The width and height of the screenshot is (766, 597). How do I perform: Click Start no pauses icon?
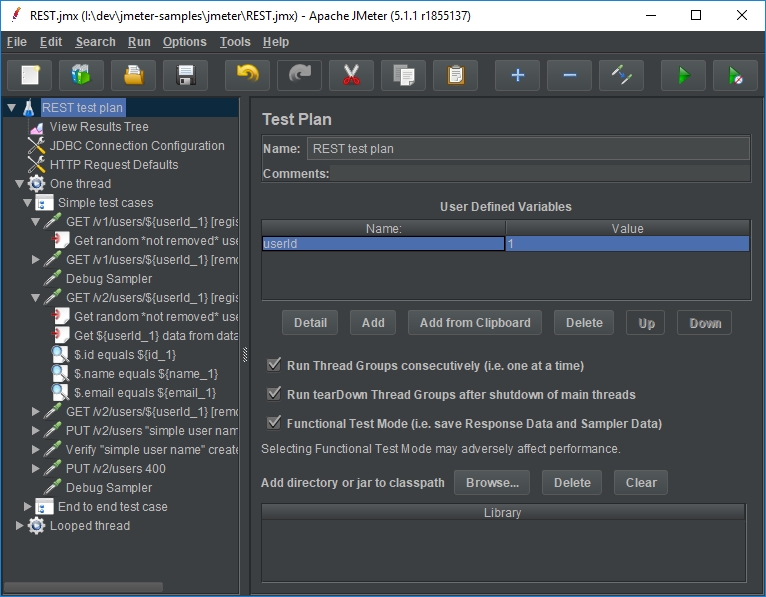735,76
